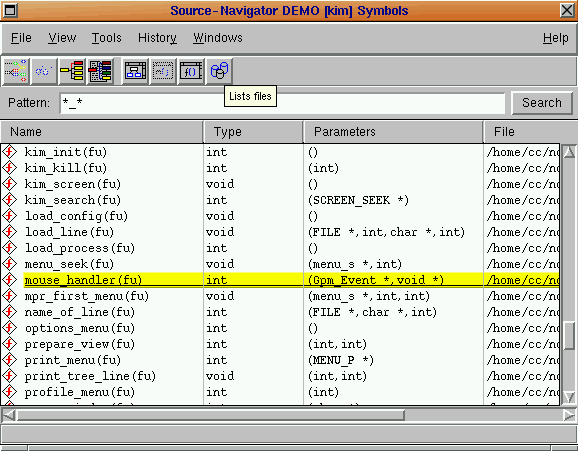Sort by the File column header
578x451 pixels.
pyautogui.click(x=530, y=132)
